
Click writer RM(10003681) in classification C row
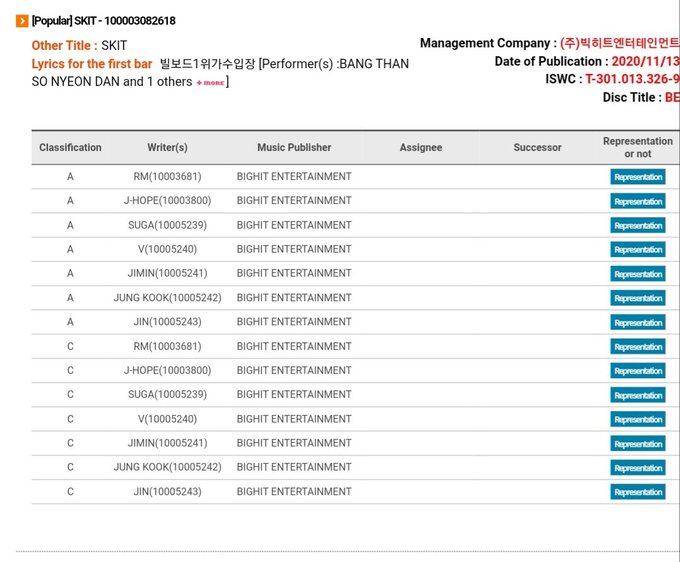pyautogui.click(x=167, y=346)
